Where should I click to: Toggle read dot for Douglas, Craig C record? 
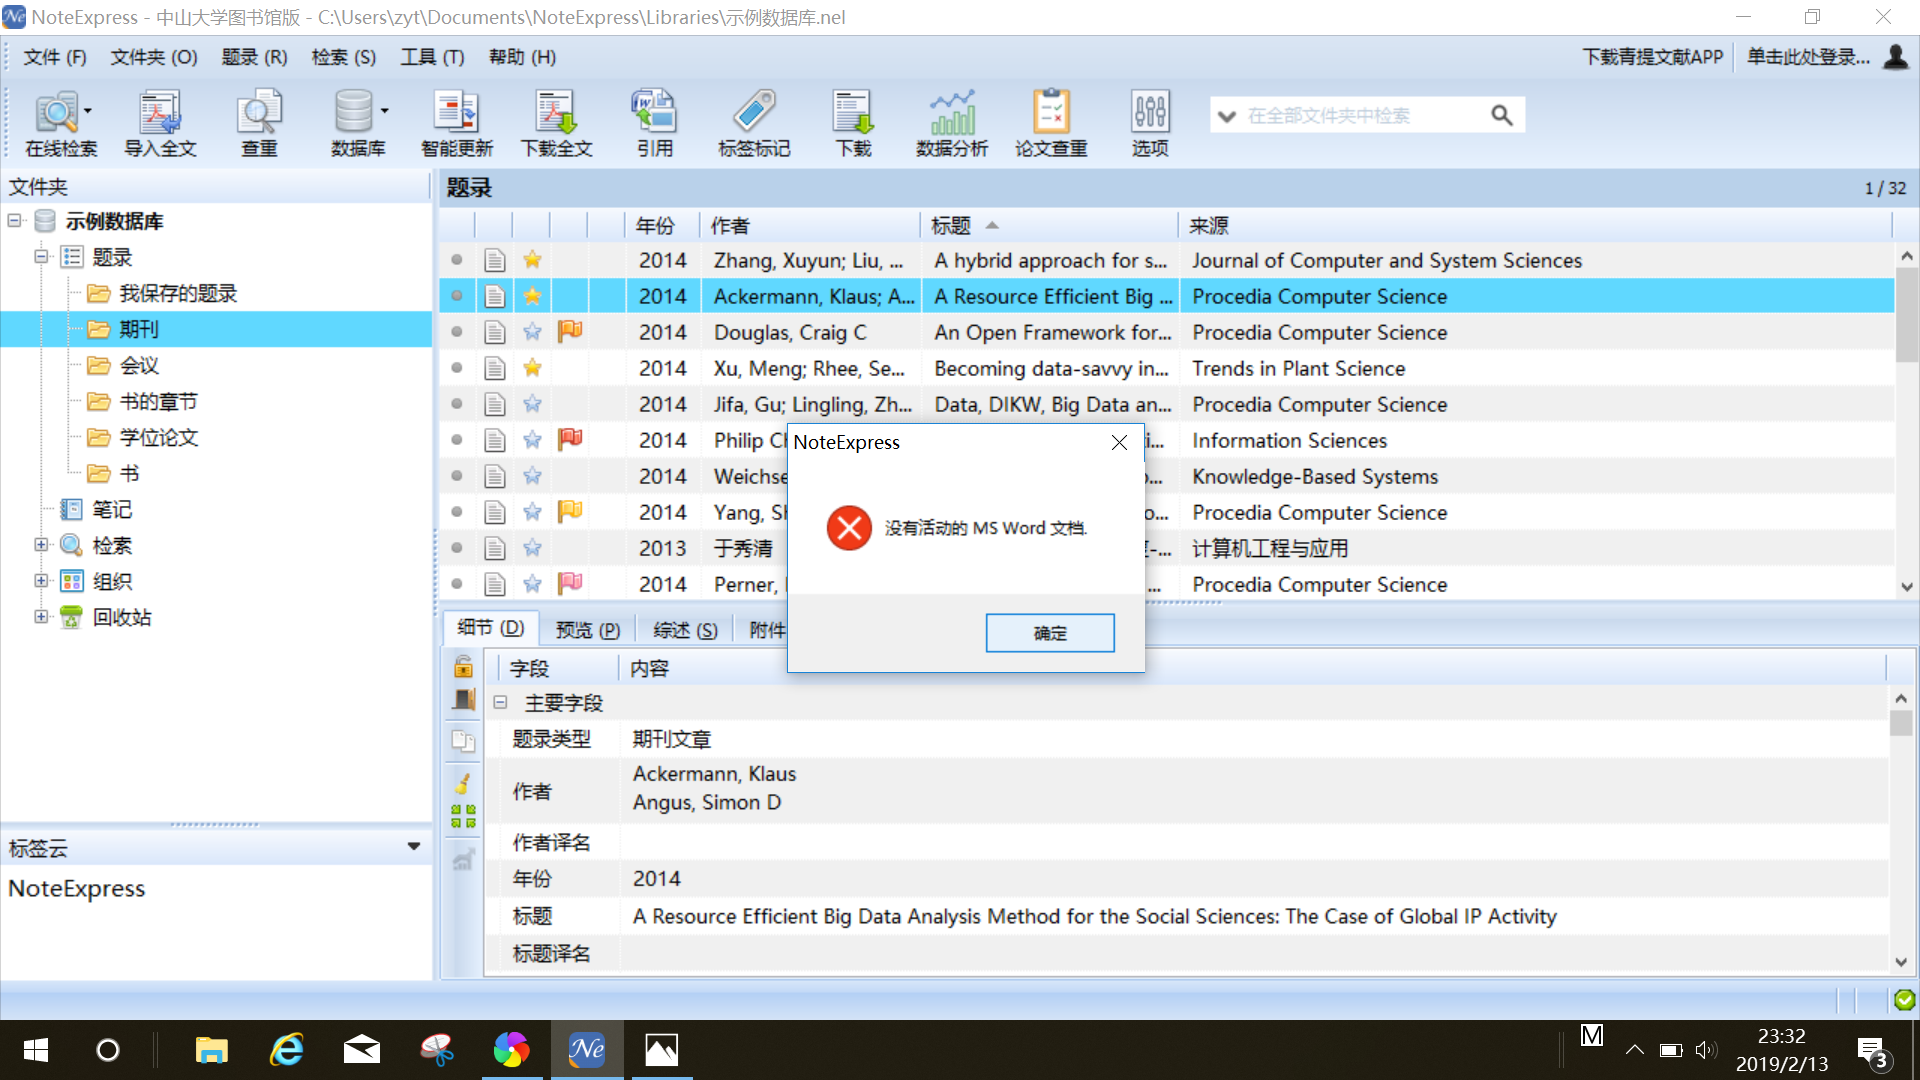coord(457,332)
